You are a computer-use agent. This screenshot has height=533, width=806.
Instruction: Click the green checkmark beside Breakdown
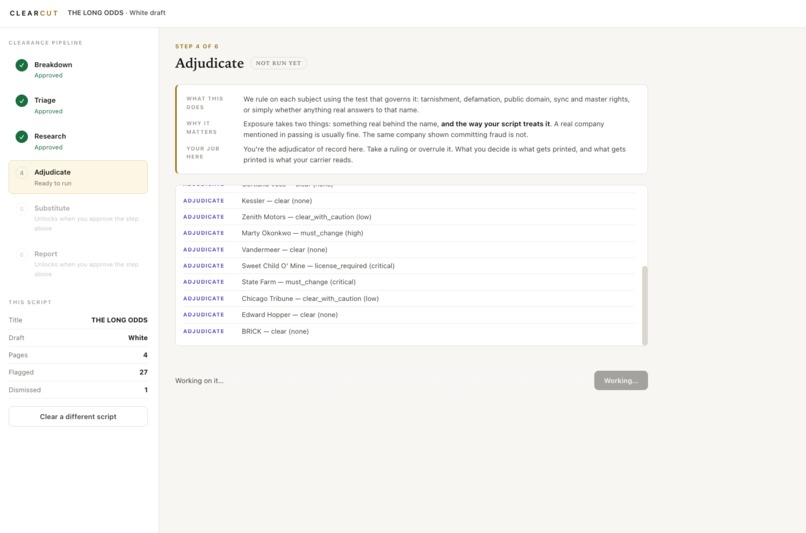(x=22, y=65)
